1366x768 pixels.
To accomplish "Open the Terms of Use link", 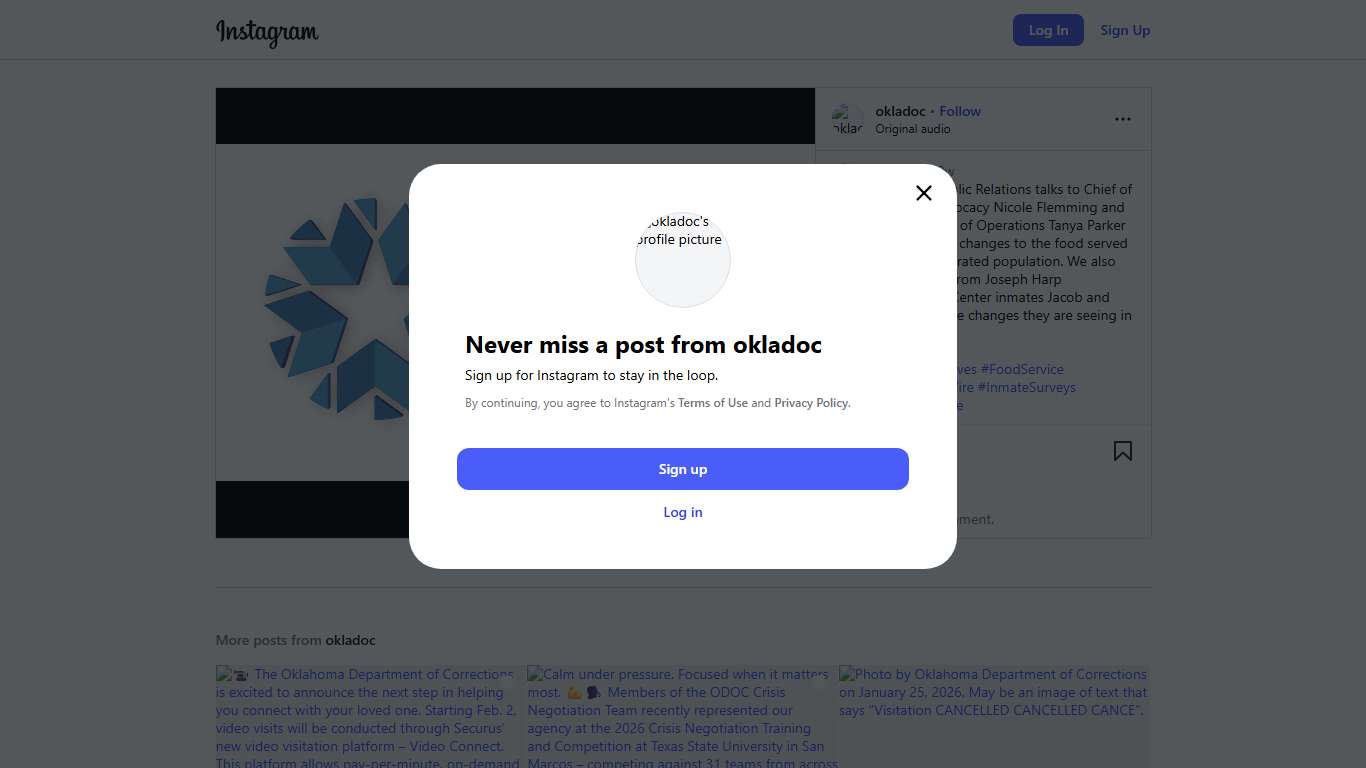I will click(713, 403).
